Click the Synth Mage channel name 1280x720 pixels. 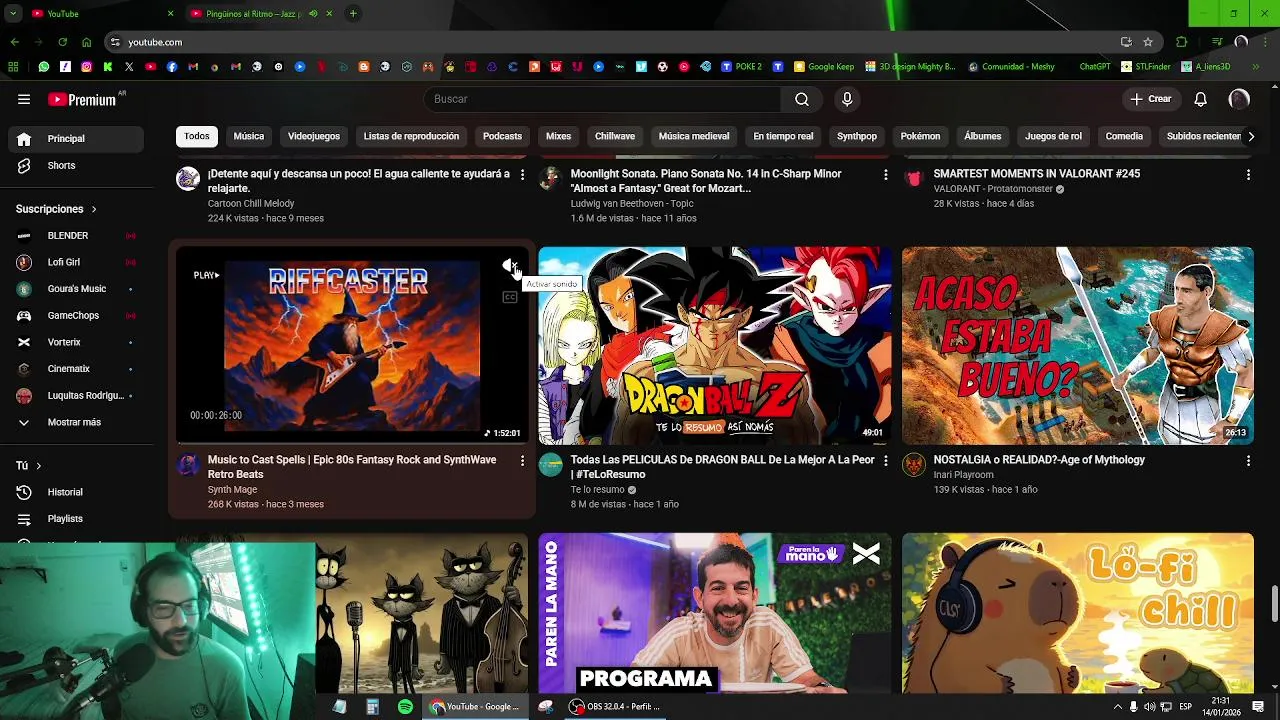[232, 489]
